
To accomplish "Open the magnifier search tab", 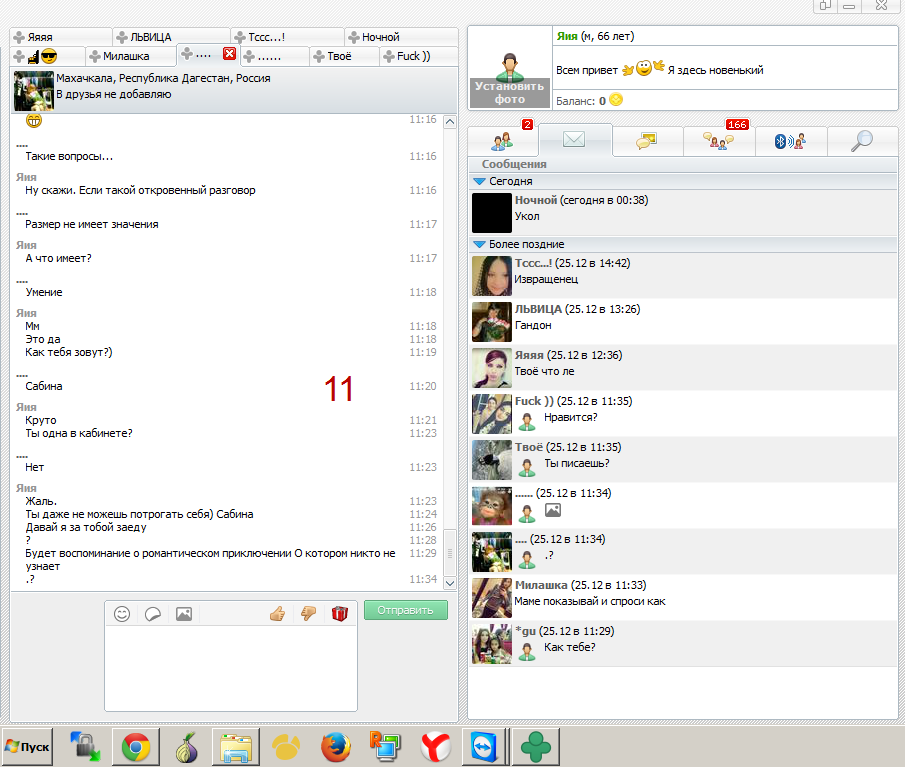I will (862, 140).
